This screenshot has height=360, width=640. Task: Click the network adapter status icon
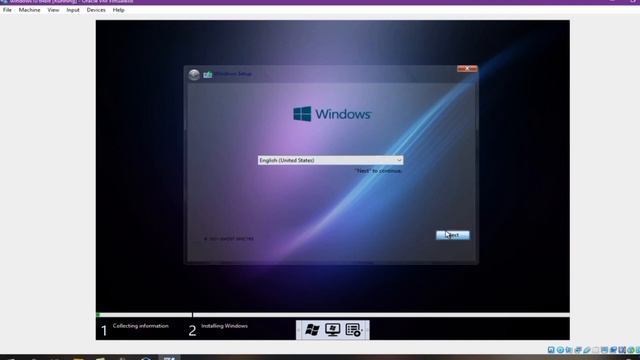(578, 350)
